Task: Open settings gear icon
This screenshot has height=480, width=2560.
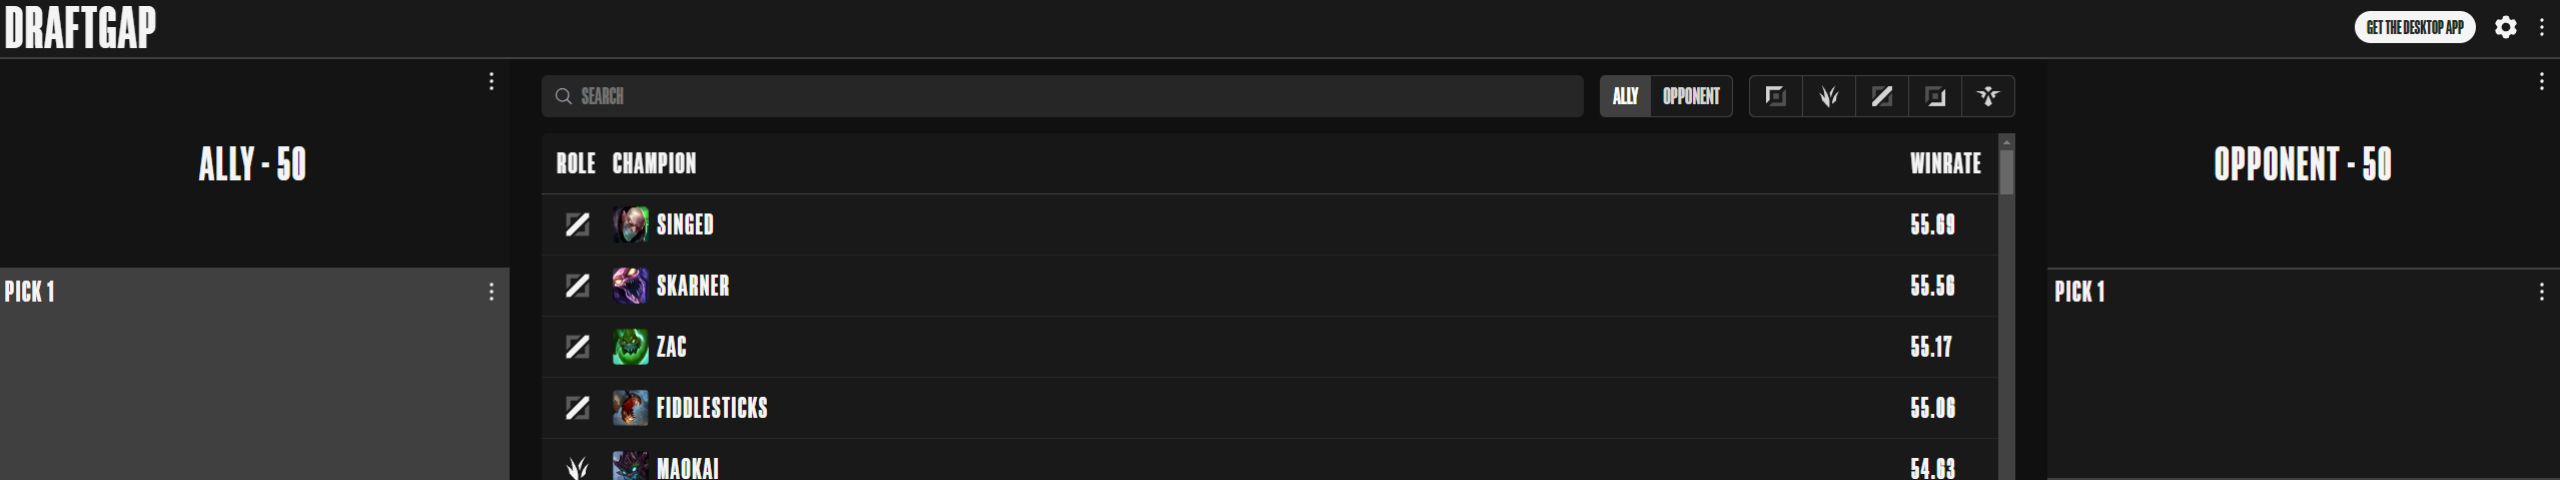Action: click(2505, 27)
